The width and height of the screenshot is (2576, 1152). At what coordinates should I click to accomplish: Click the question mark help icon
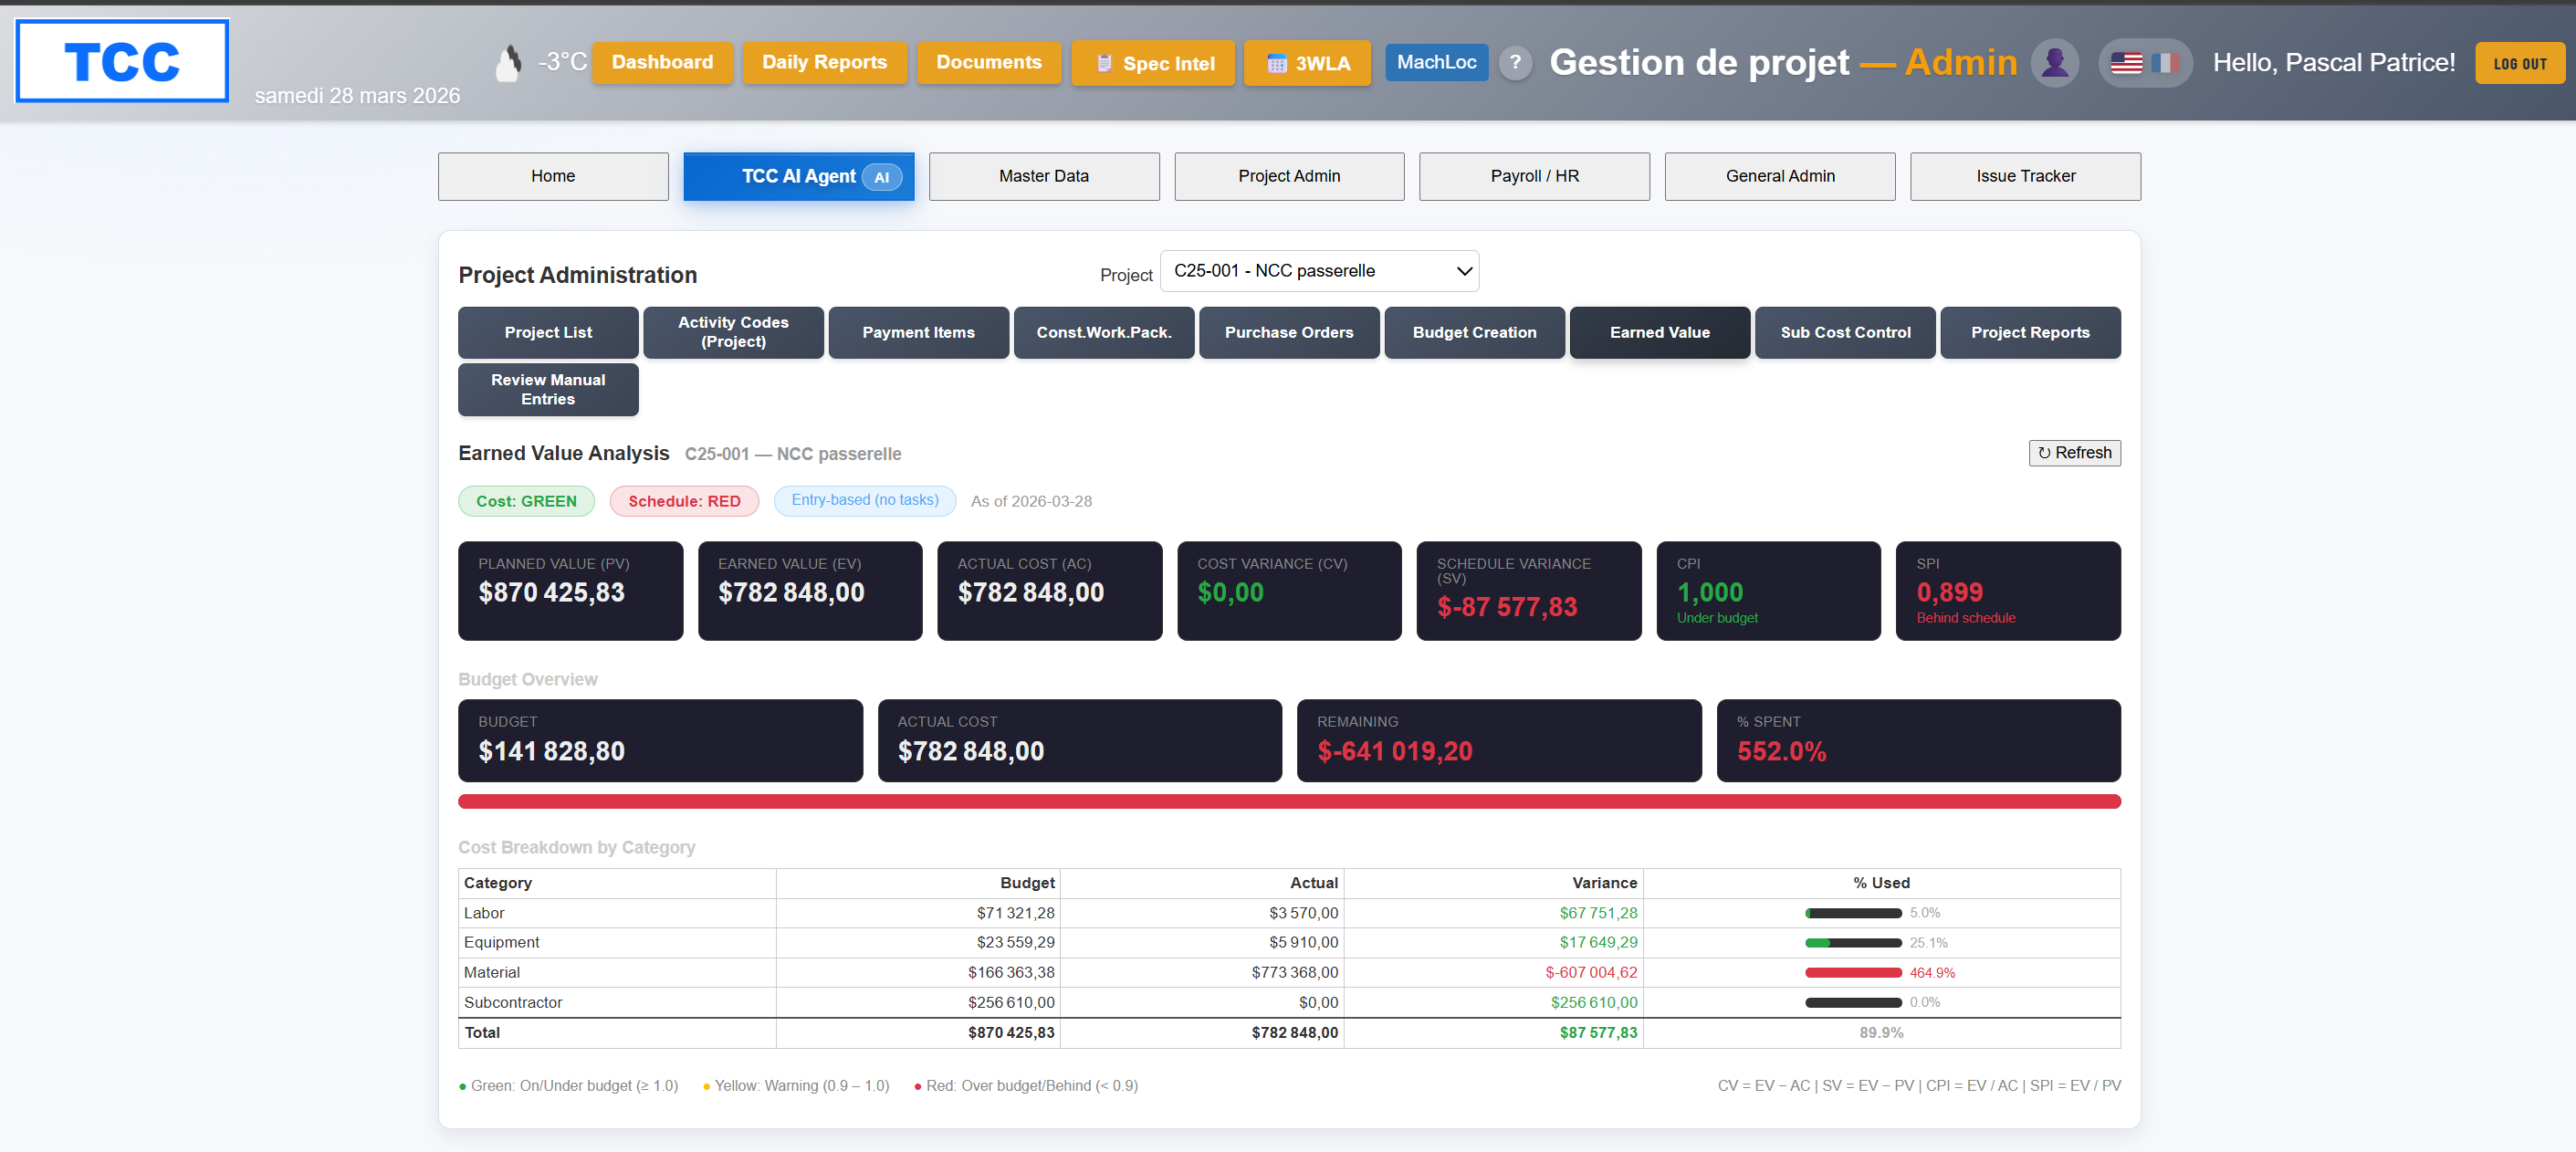(x=1515, y=62)
